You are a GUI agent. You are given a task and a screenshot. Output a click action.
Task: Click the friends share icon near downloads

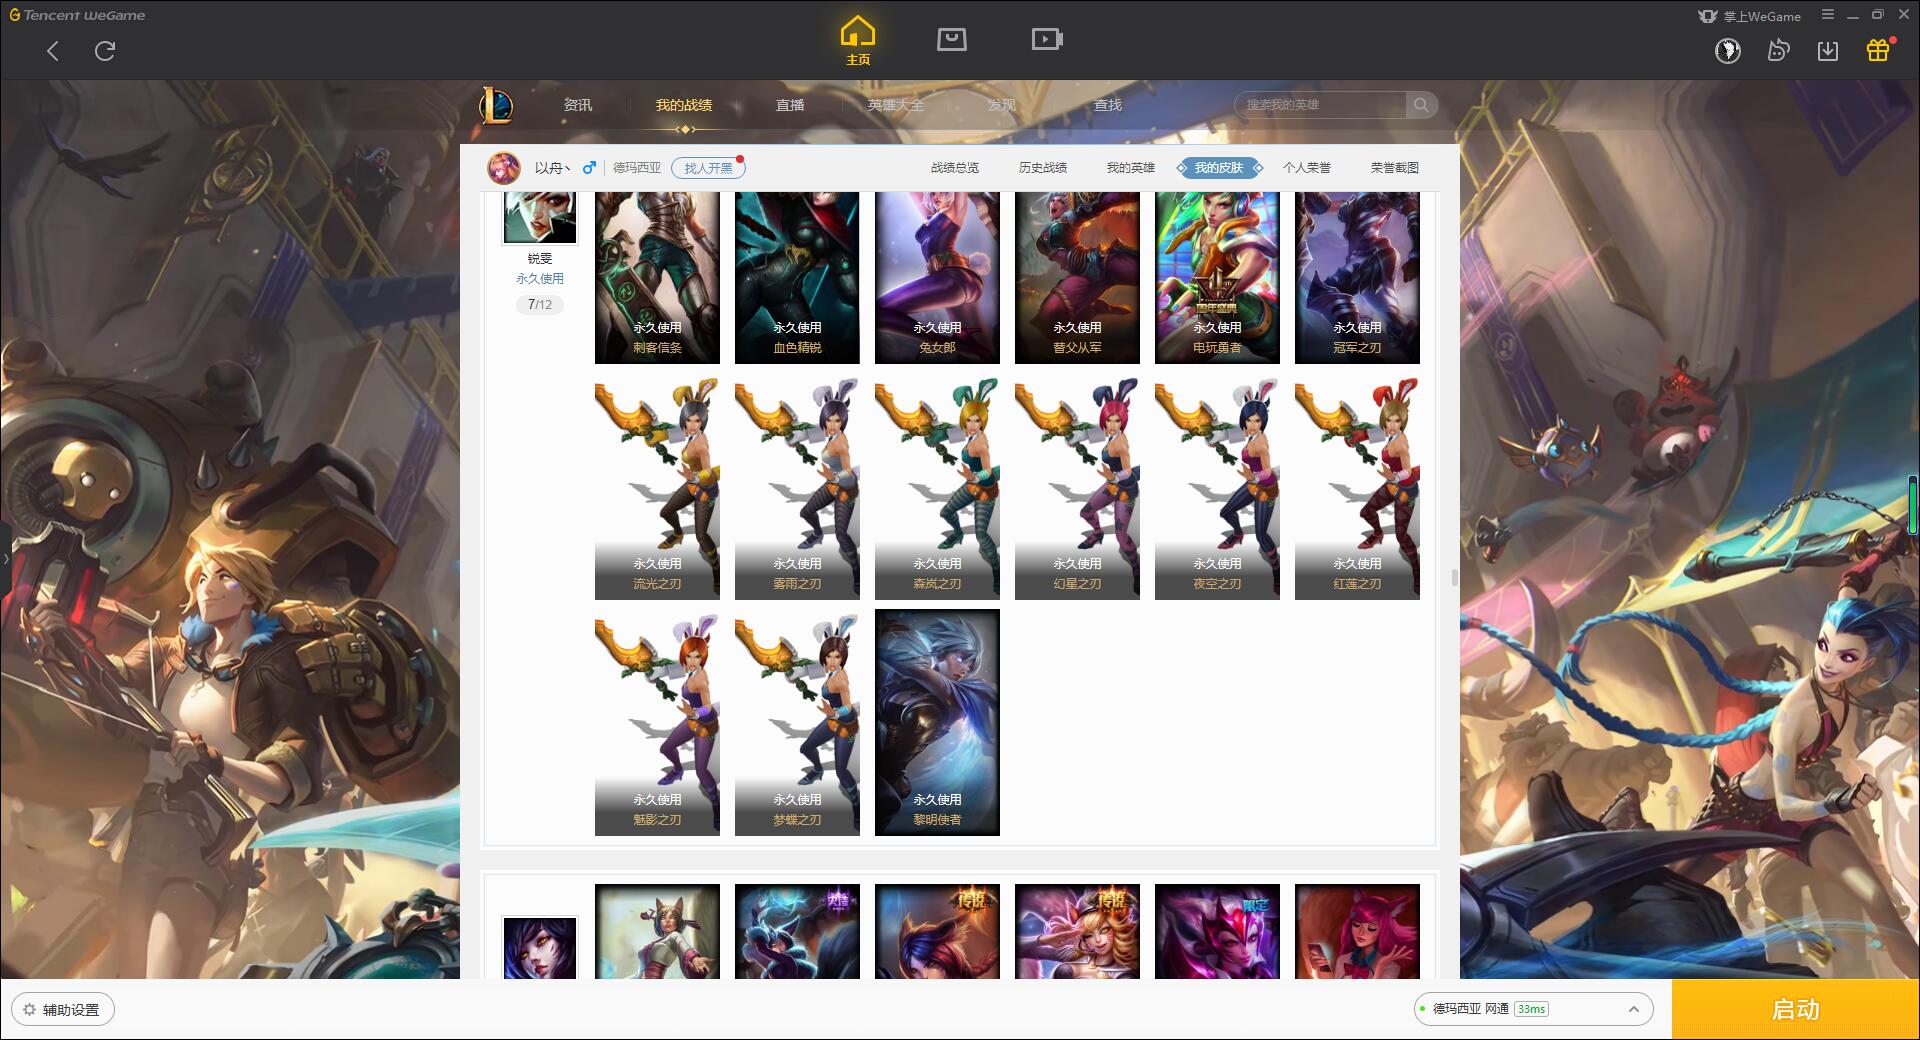[x=1778, y=50]
